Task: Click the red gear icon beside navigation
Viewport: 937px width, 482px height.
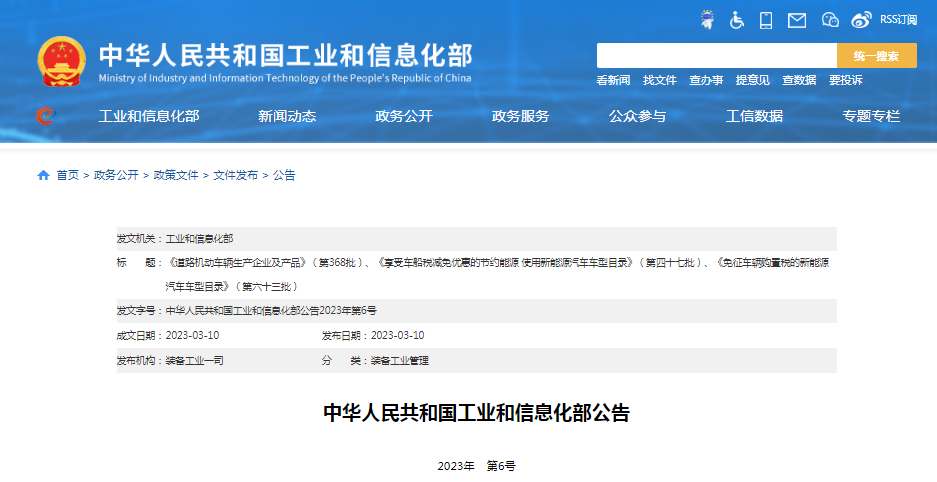Action: click(x=45, y=116)
